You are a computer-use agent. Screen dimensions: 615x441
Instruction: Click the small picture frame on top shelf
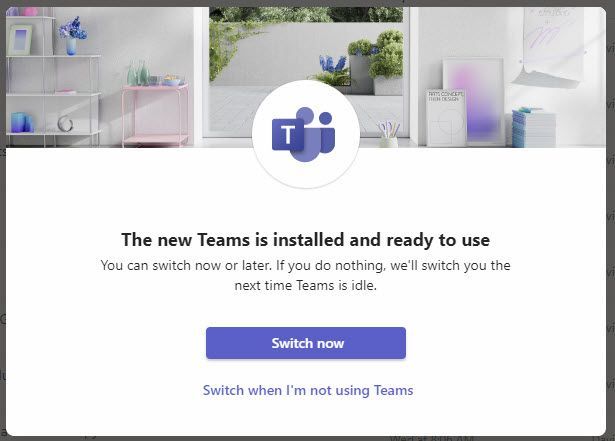click(20, 40)
